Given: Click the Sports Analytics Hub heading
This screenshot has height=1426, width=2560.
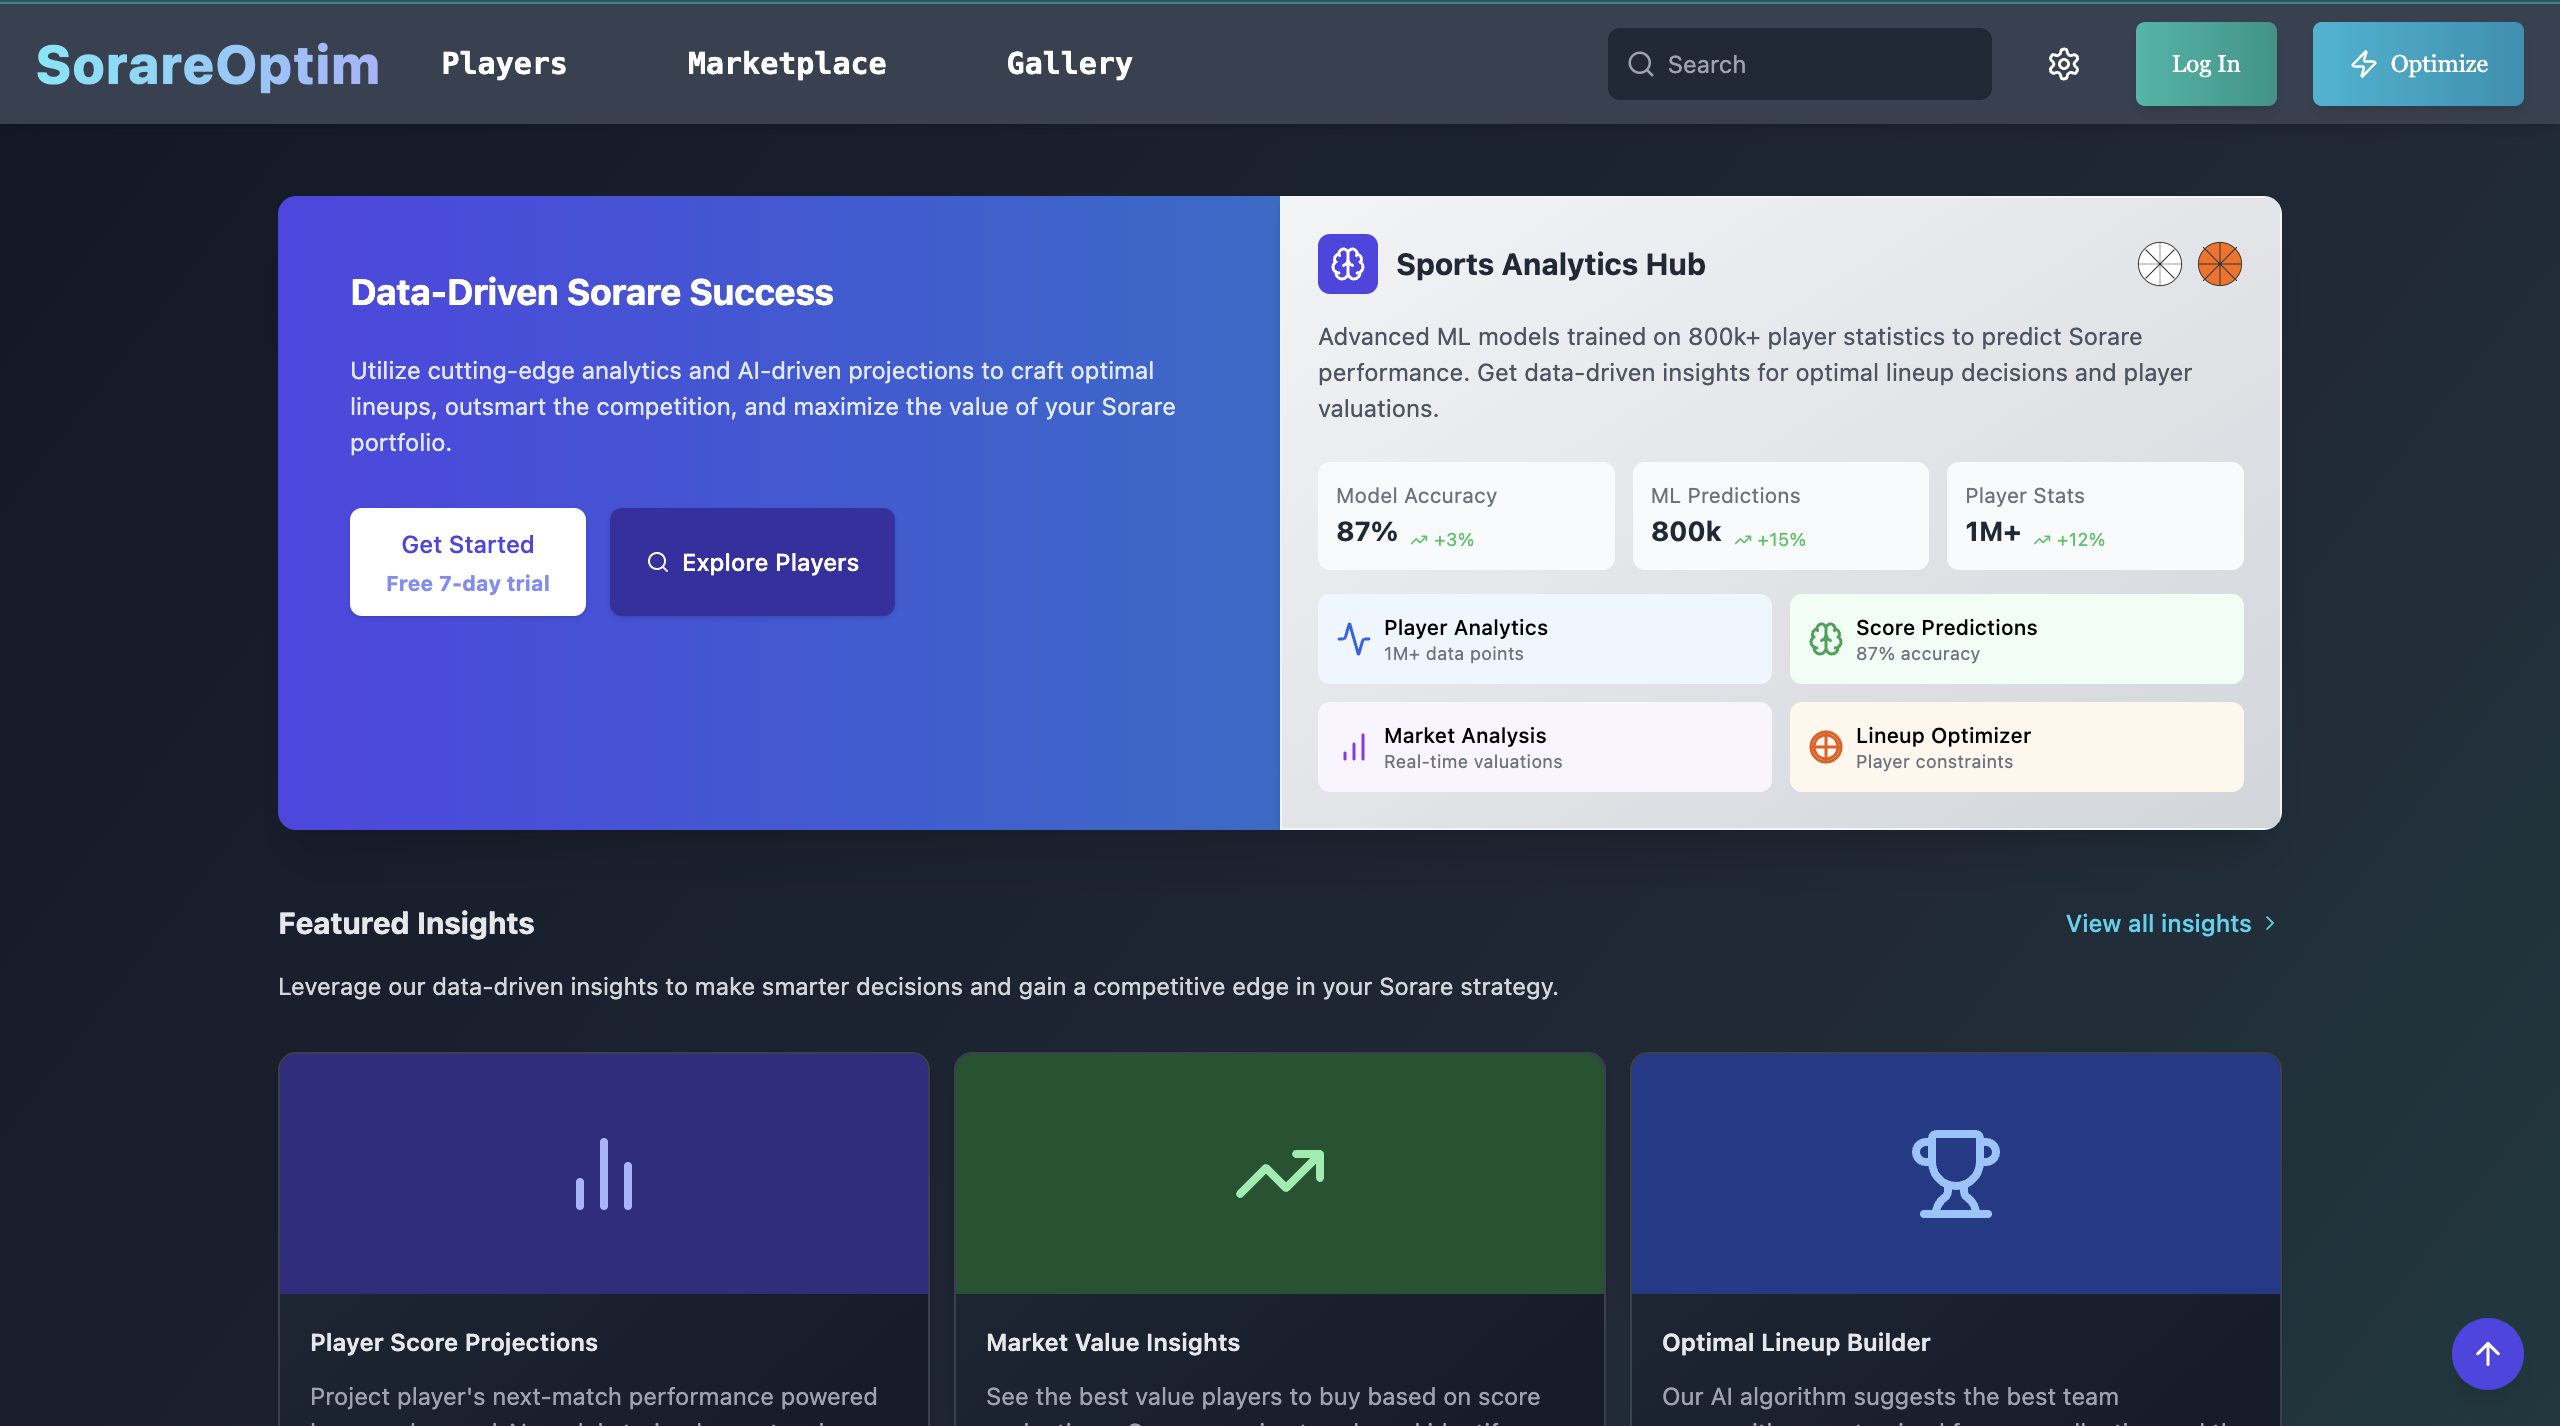Looking at the screenshot, I should [x=1550, y=264].
